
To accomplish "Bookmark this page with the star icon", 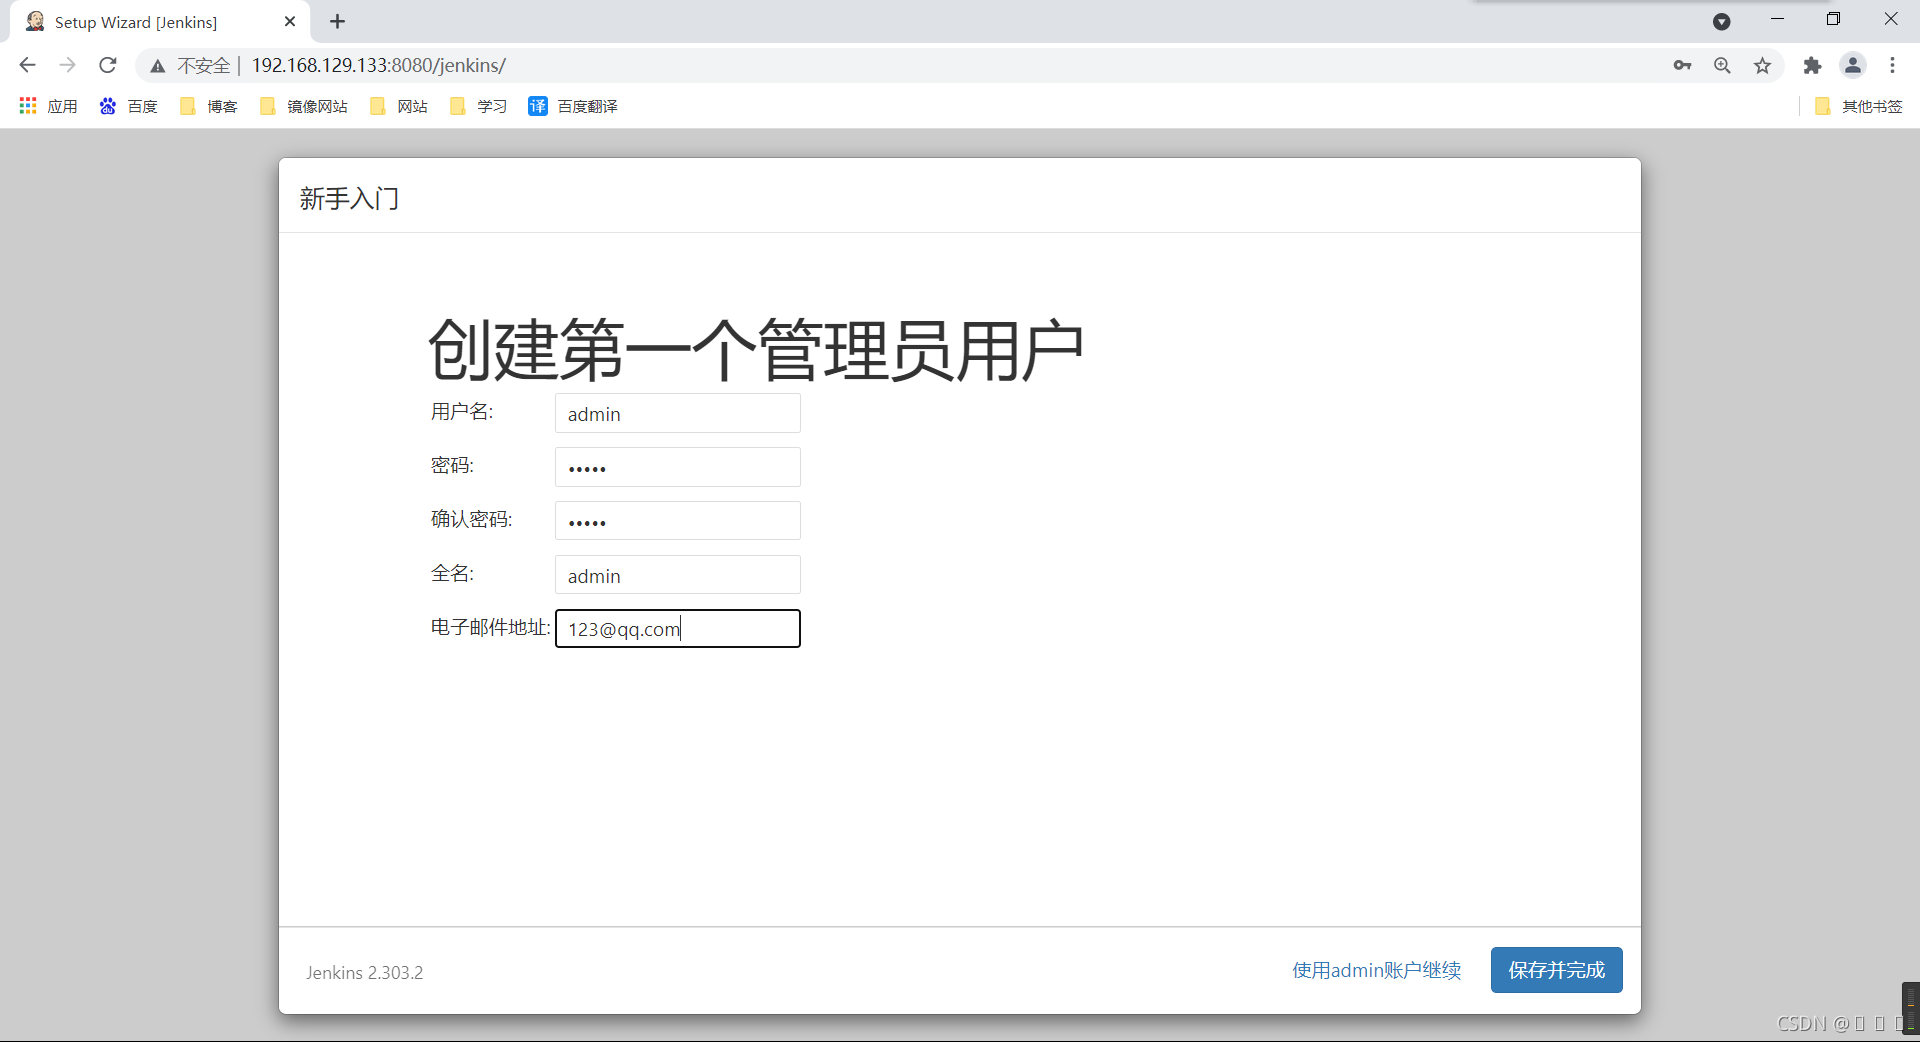I will [1763, 65].
